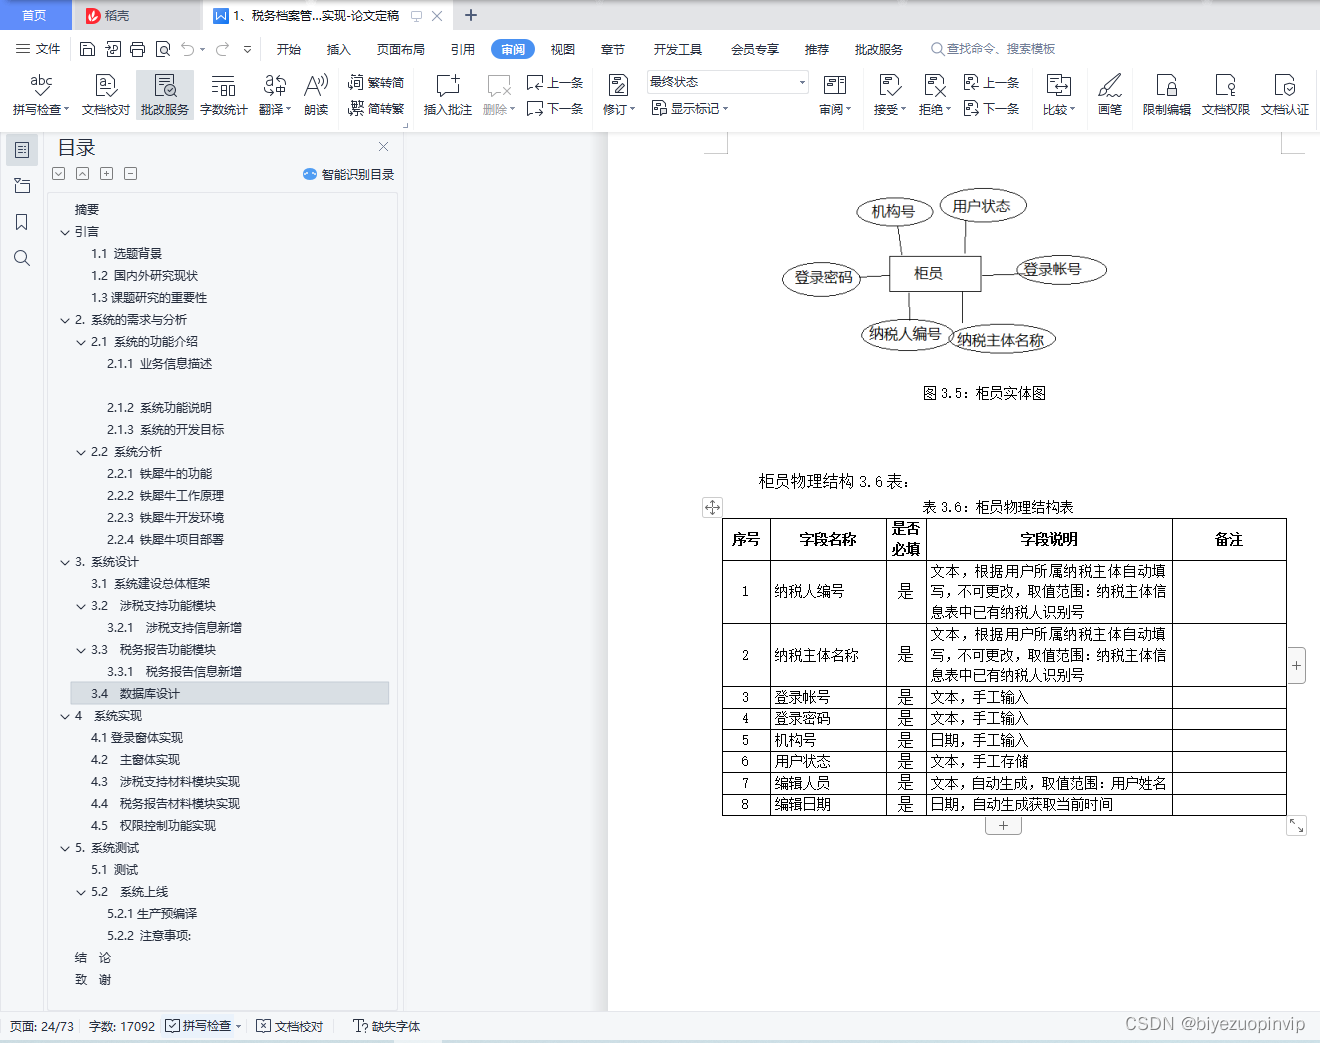The height and width of the screenshot is (1043, 1320).
Task: Click the 缺失字体 status bar item
Action: [x=386, y=1026]
